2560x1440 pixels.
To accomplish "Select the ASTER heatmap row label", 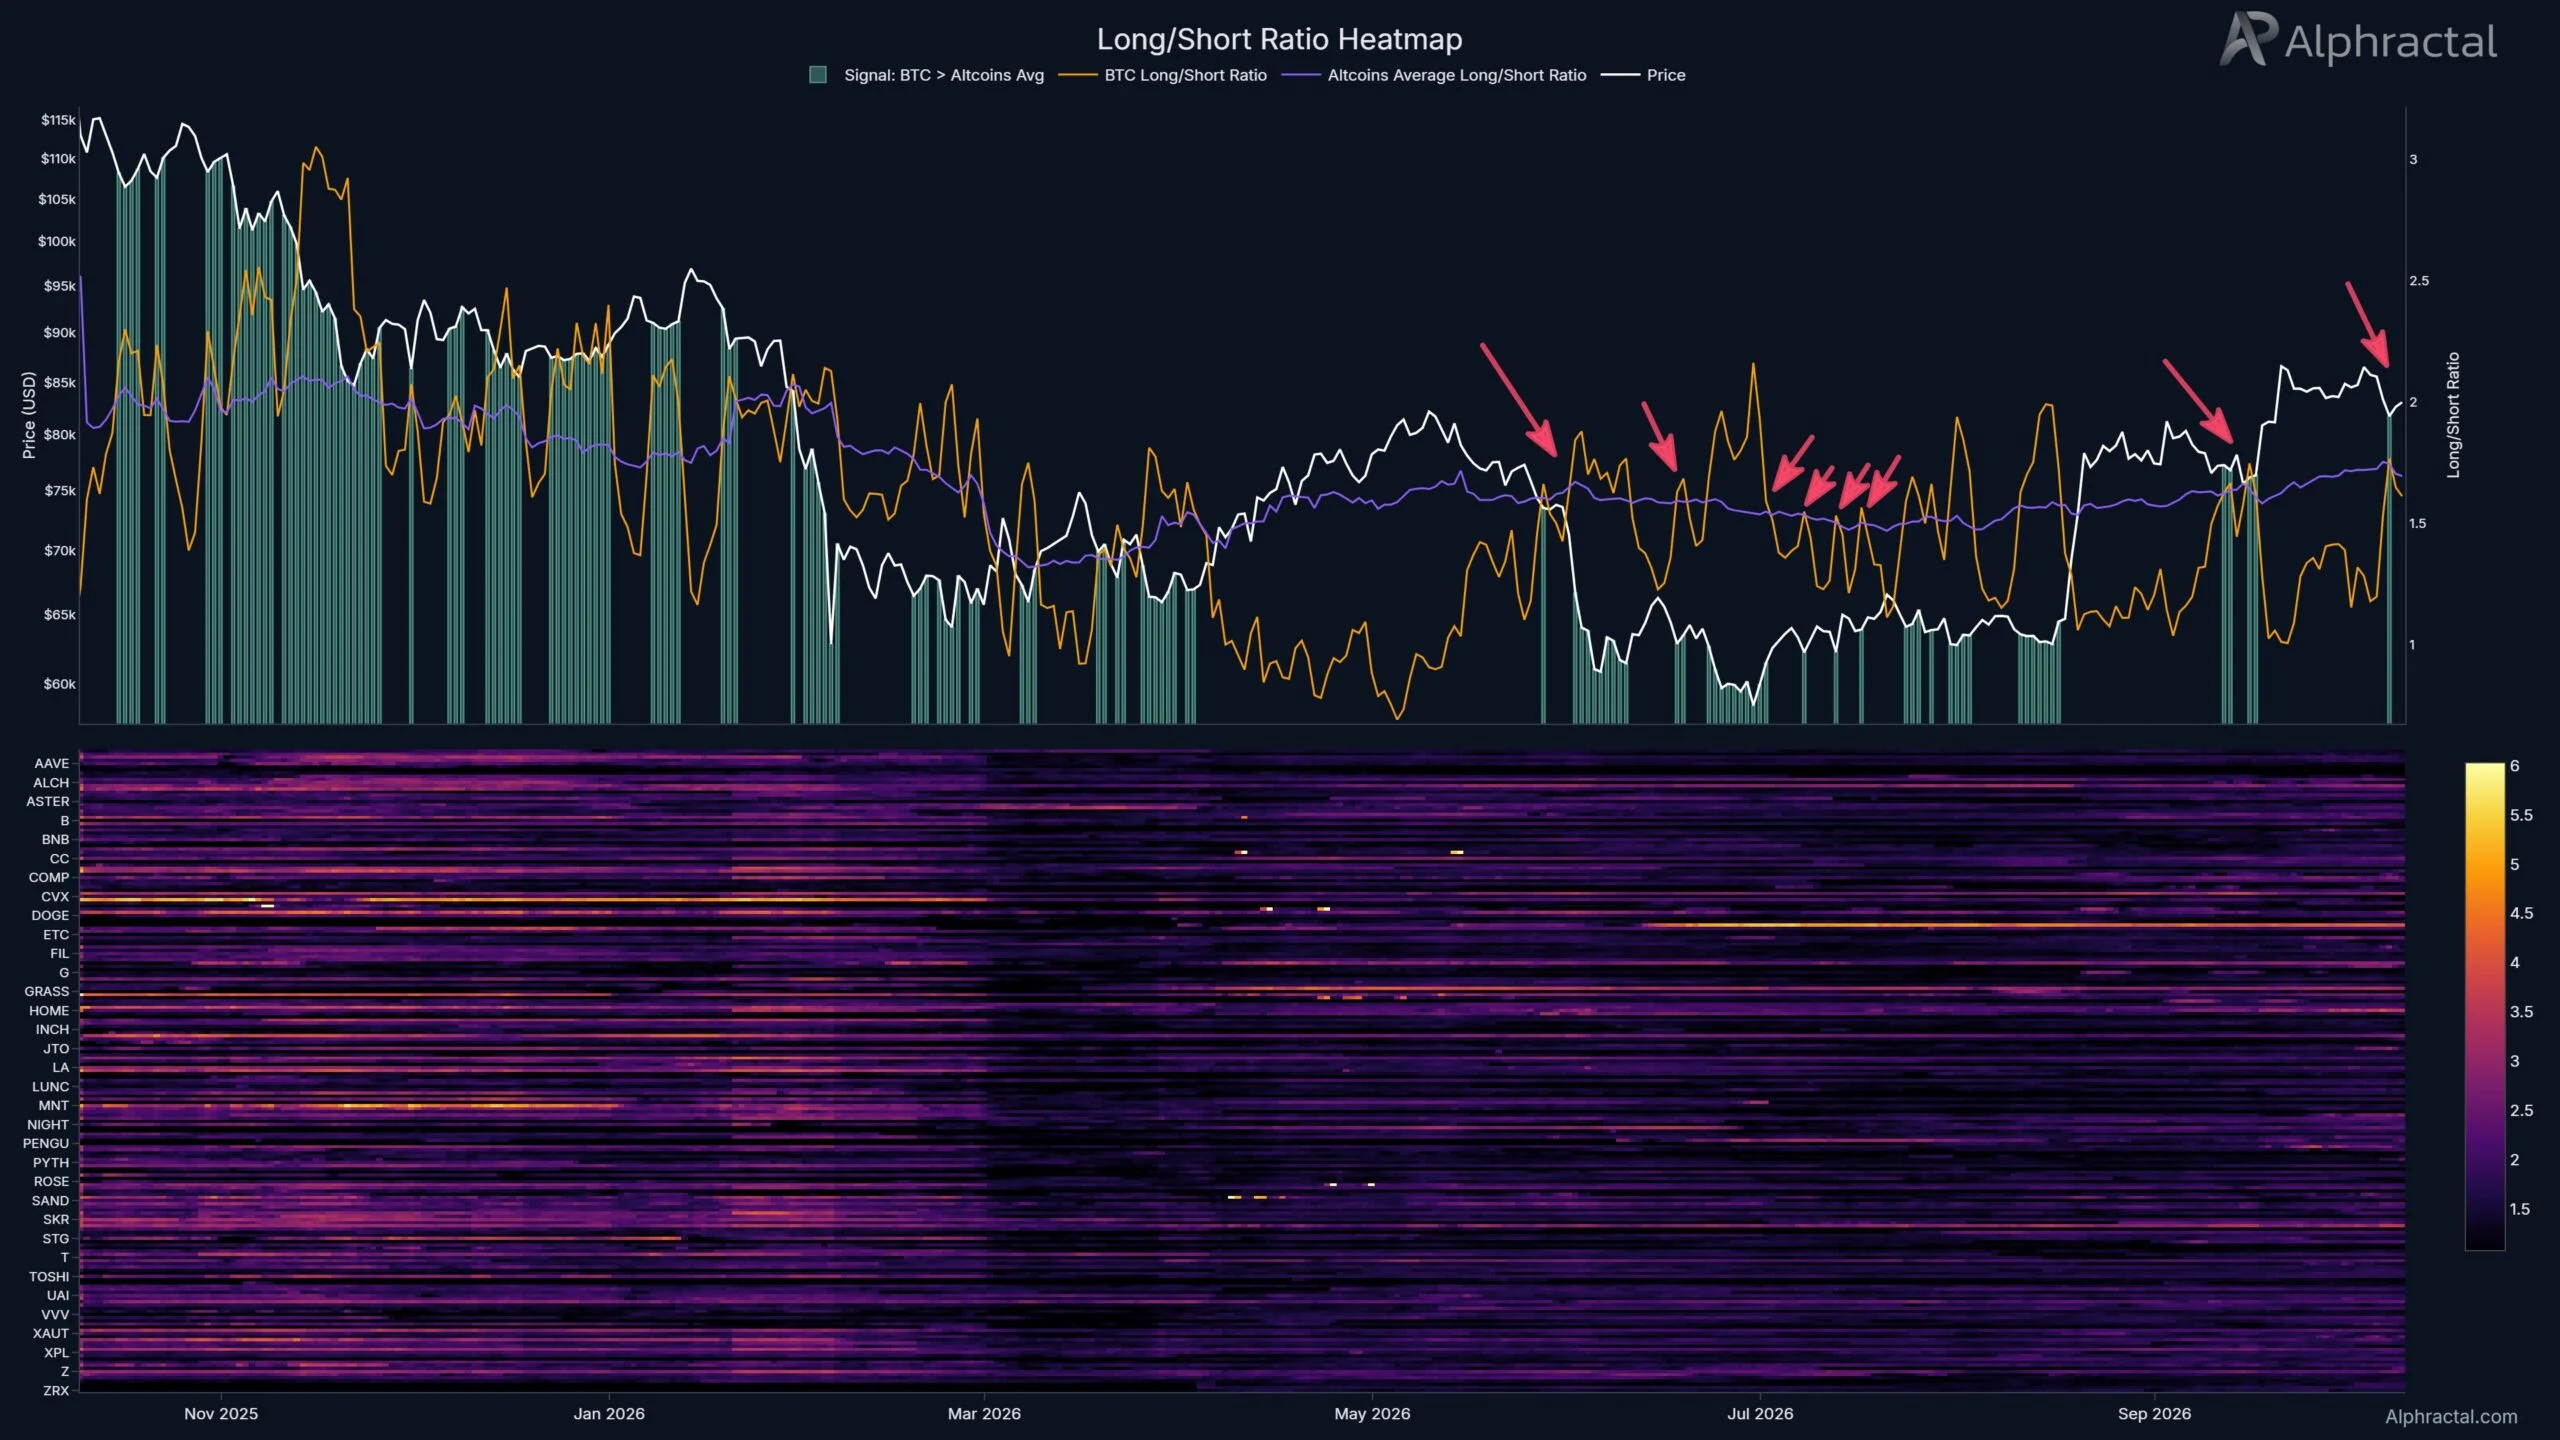I will (x=48, y=801).
